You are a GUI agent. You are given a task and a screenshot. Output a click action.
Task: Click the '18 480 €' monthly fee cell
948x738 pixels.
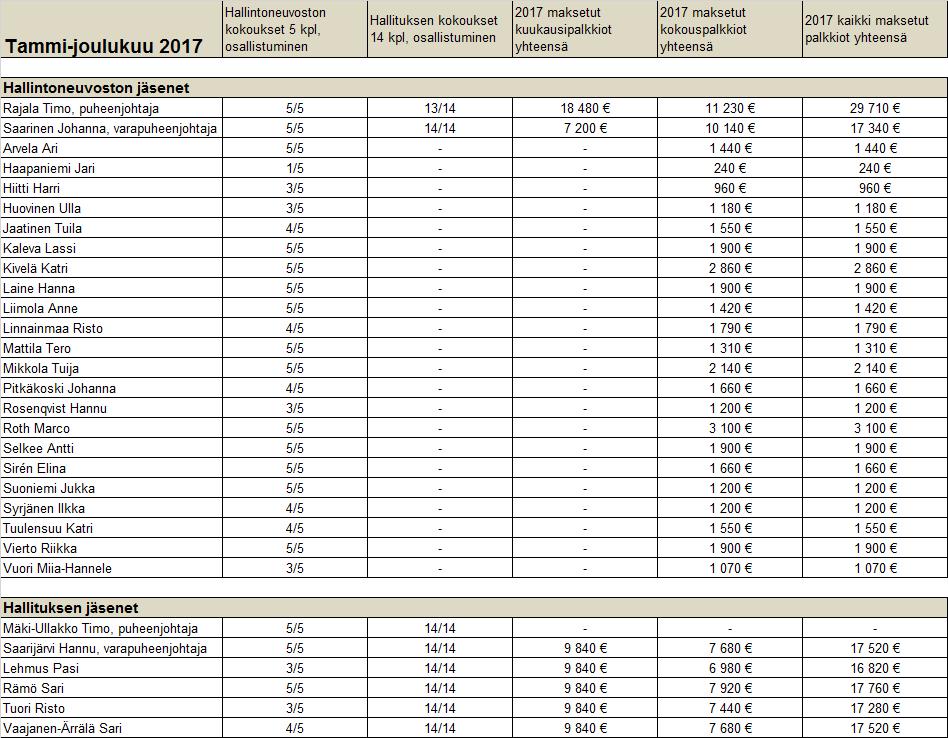pos(585,108)
